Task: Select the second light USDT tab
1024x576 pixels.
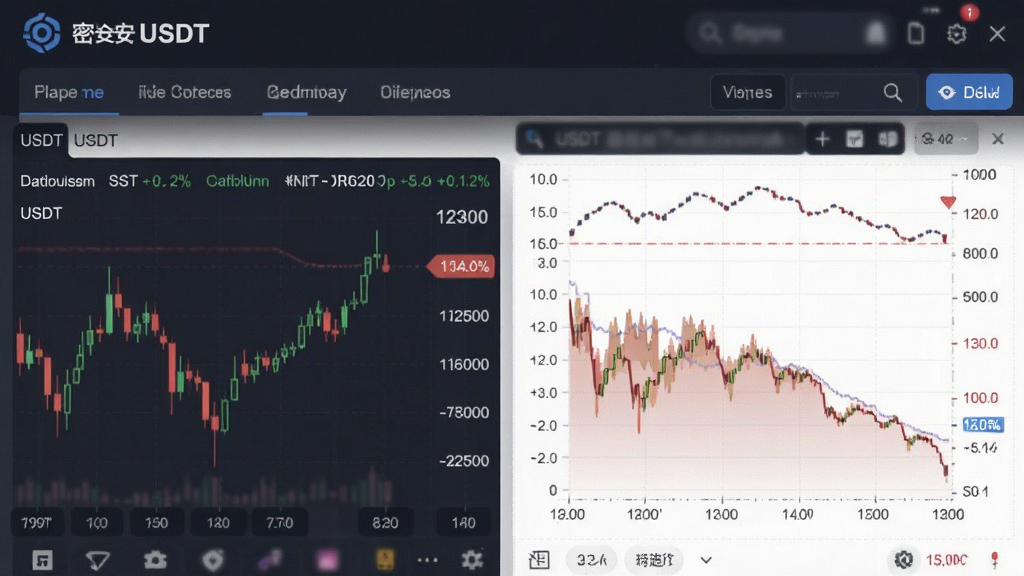Action: click(x=95, y=140)
